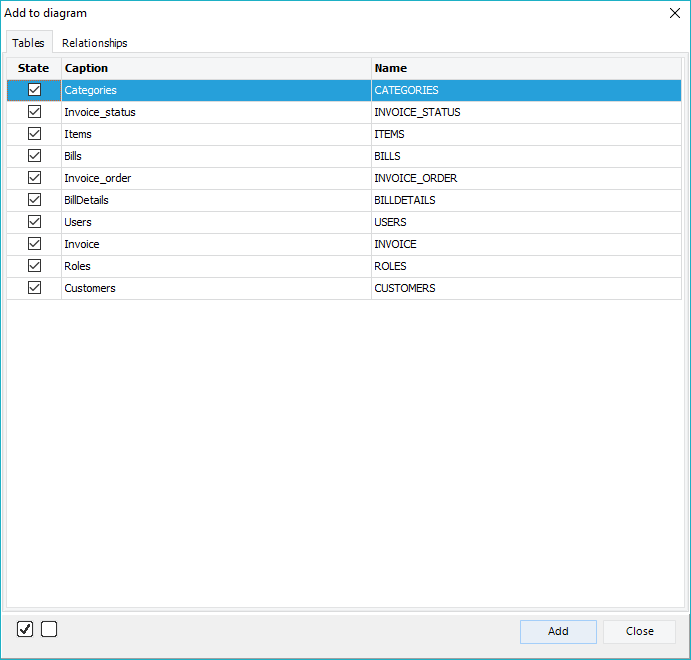Click the USERS name cell

pos(526,222)
